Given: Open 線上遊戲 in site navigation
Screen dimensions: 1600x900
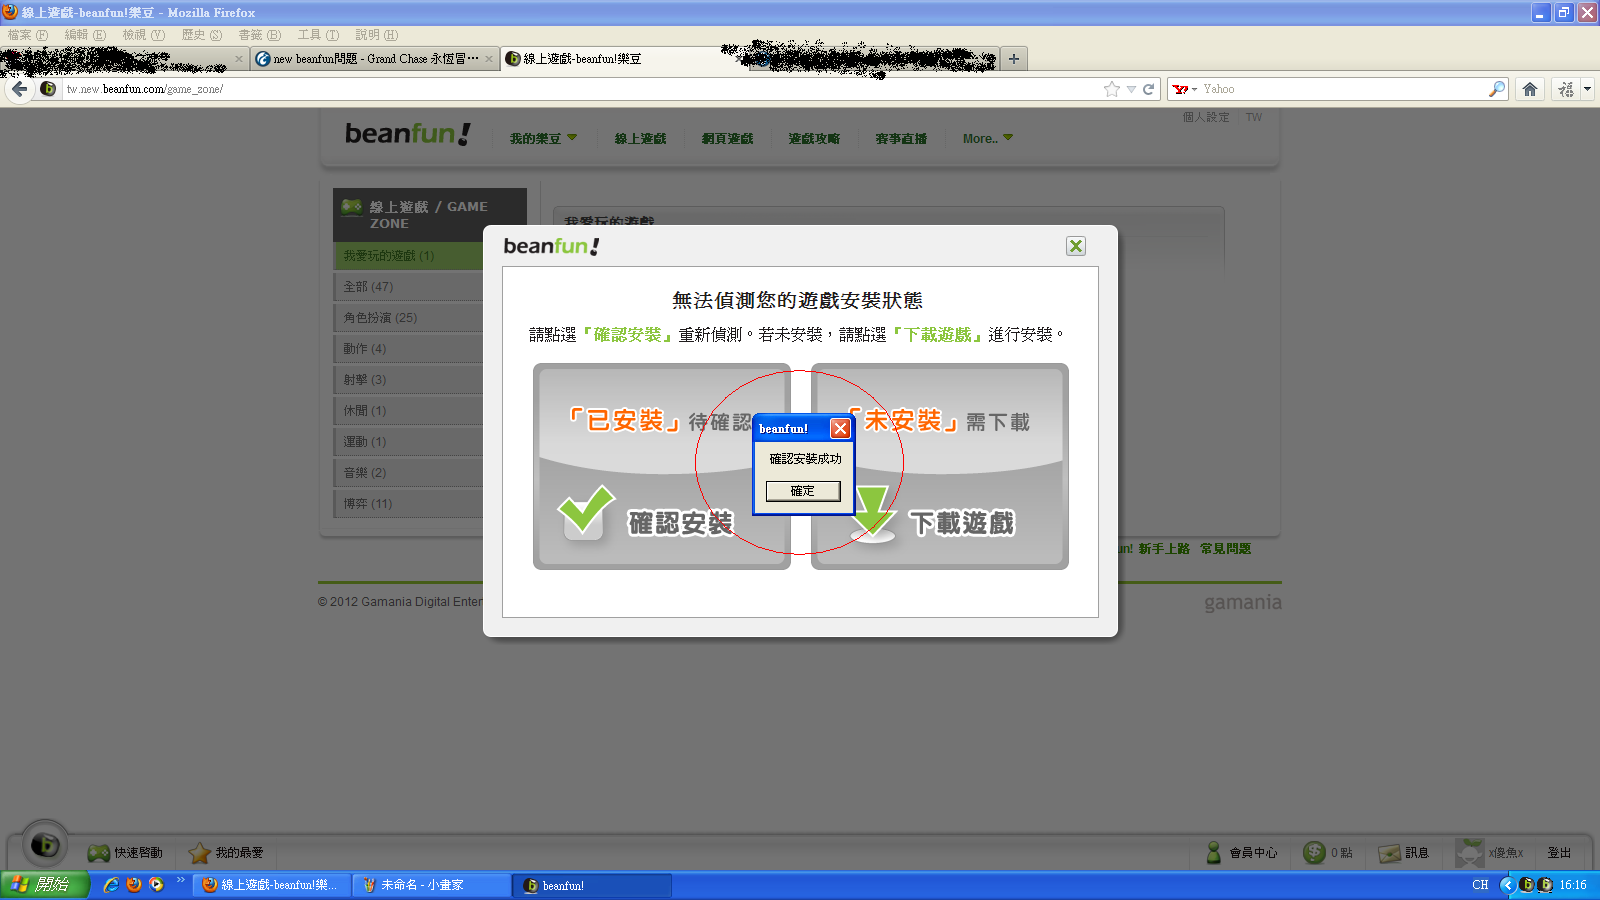Looking at the screenshot, I should 640,139.
